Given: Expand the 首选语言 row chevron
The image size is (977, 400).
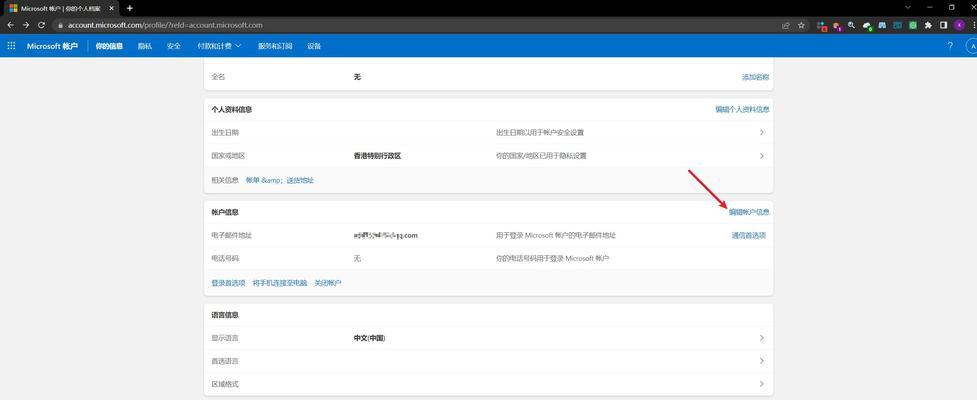Looking at the screenshot, I should 761,361.
